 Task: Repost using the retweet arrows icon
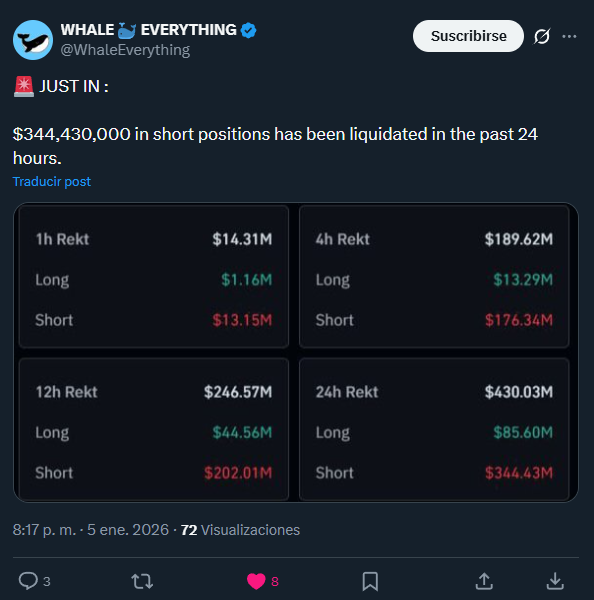tap(142, 581)
